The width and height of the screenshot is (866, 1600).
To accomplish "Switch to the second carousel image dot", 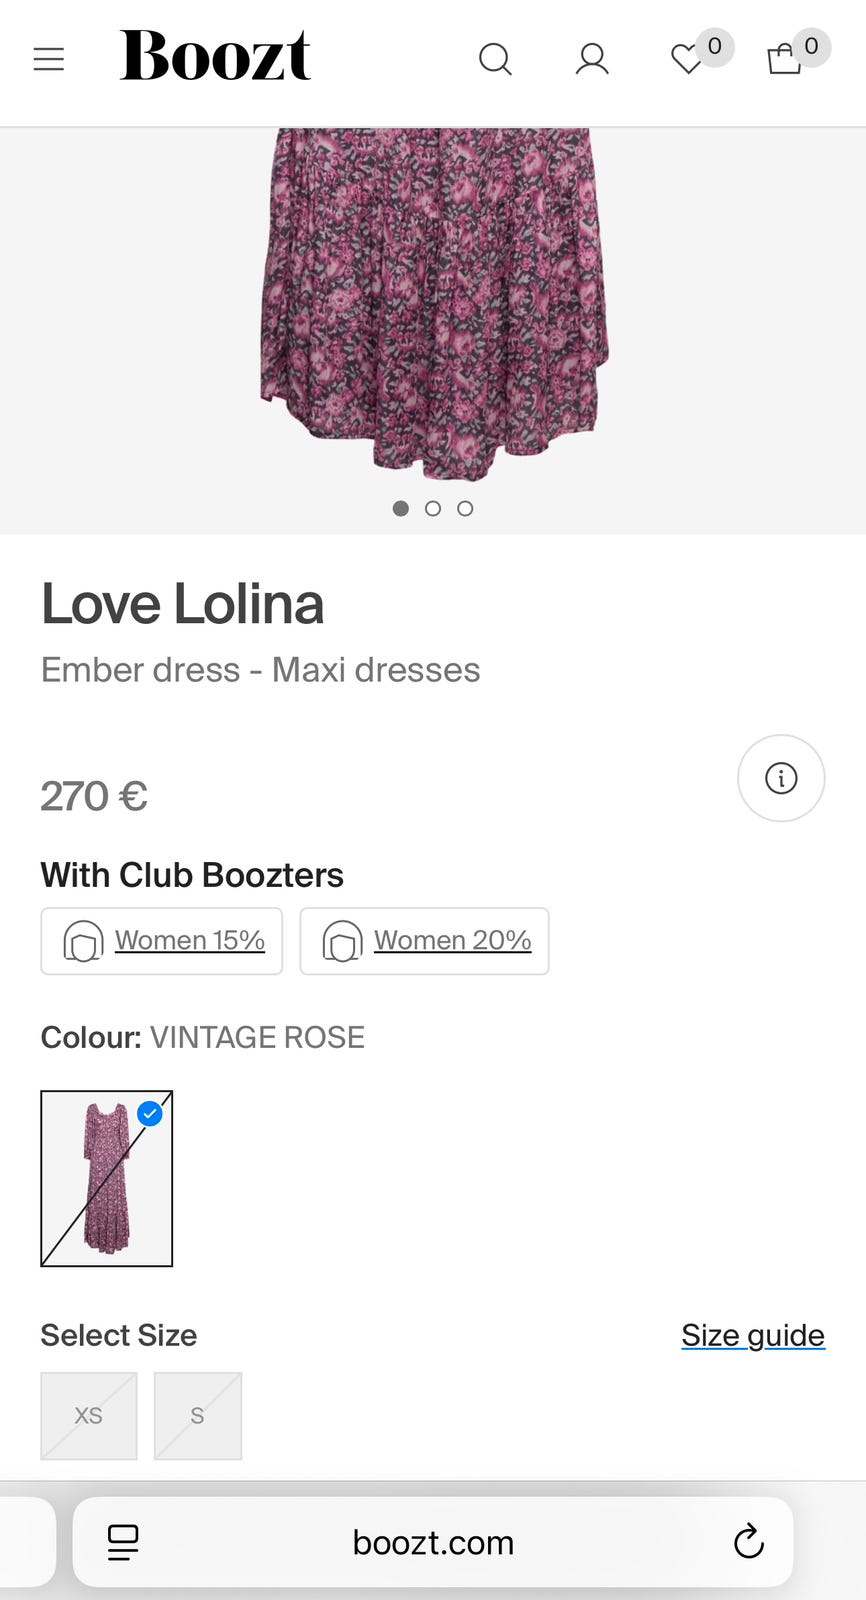I will (x=433, y=508).
